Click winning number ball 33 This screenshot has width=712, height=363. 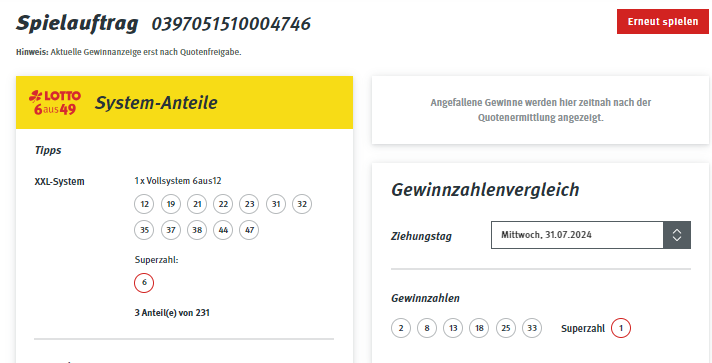pos(532,328)
